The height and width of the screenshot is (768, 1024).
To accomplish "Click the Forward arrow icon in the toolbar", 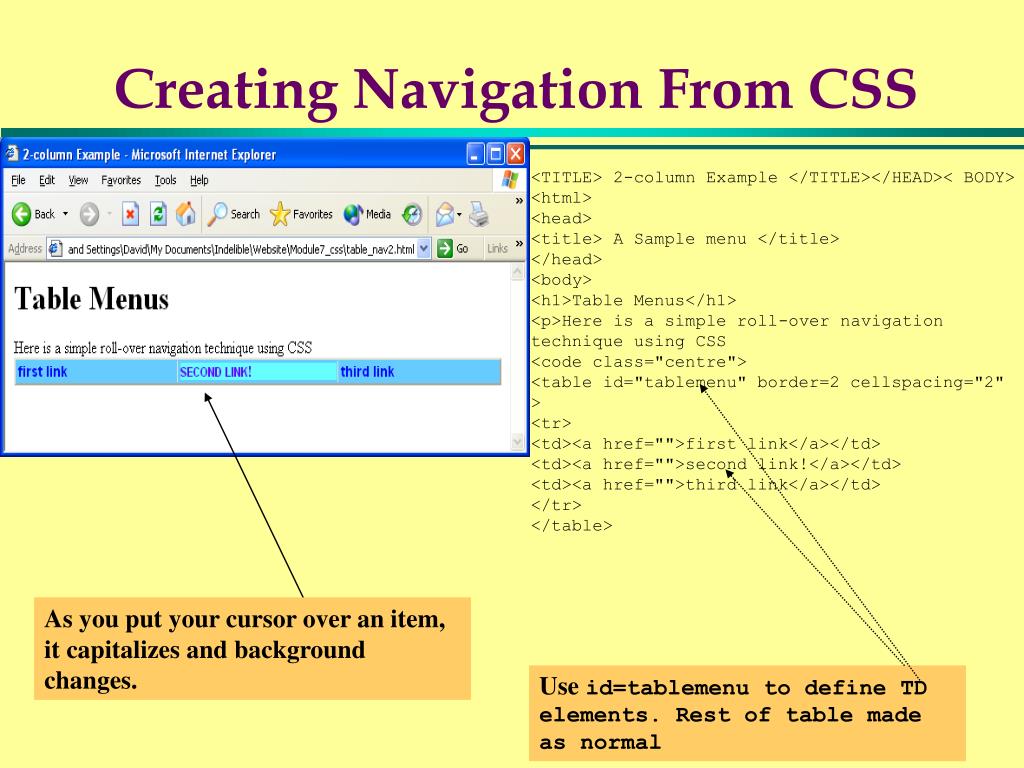I will point(89,214).
